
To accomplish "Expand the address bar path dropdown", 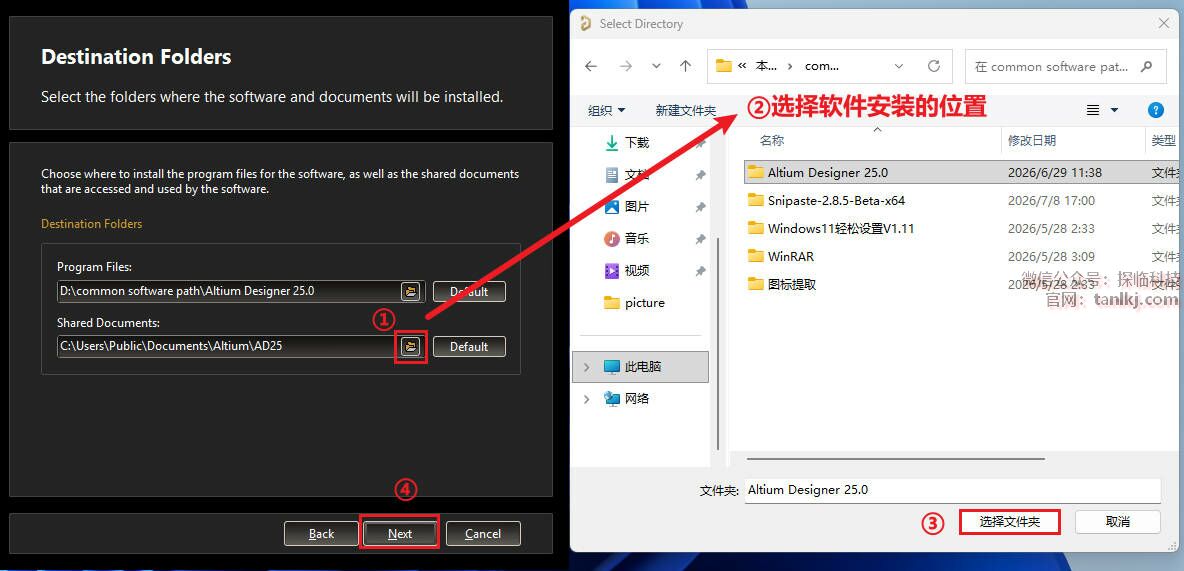I will (x=899, y=66).
